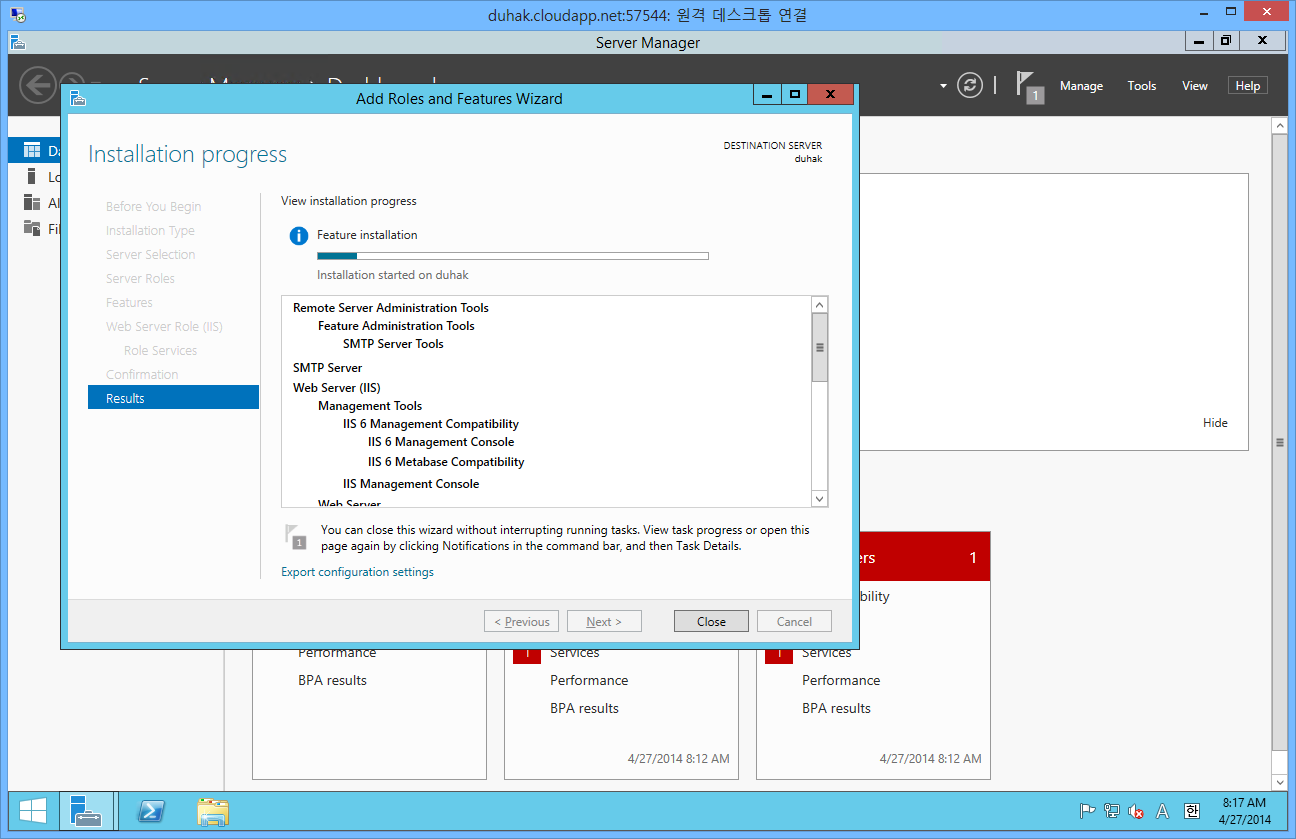The height and width of the screenshot is (839, 1296).
Task: Click the input mode A tray icon
Action: pos(1162,811)
